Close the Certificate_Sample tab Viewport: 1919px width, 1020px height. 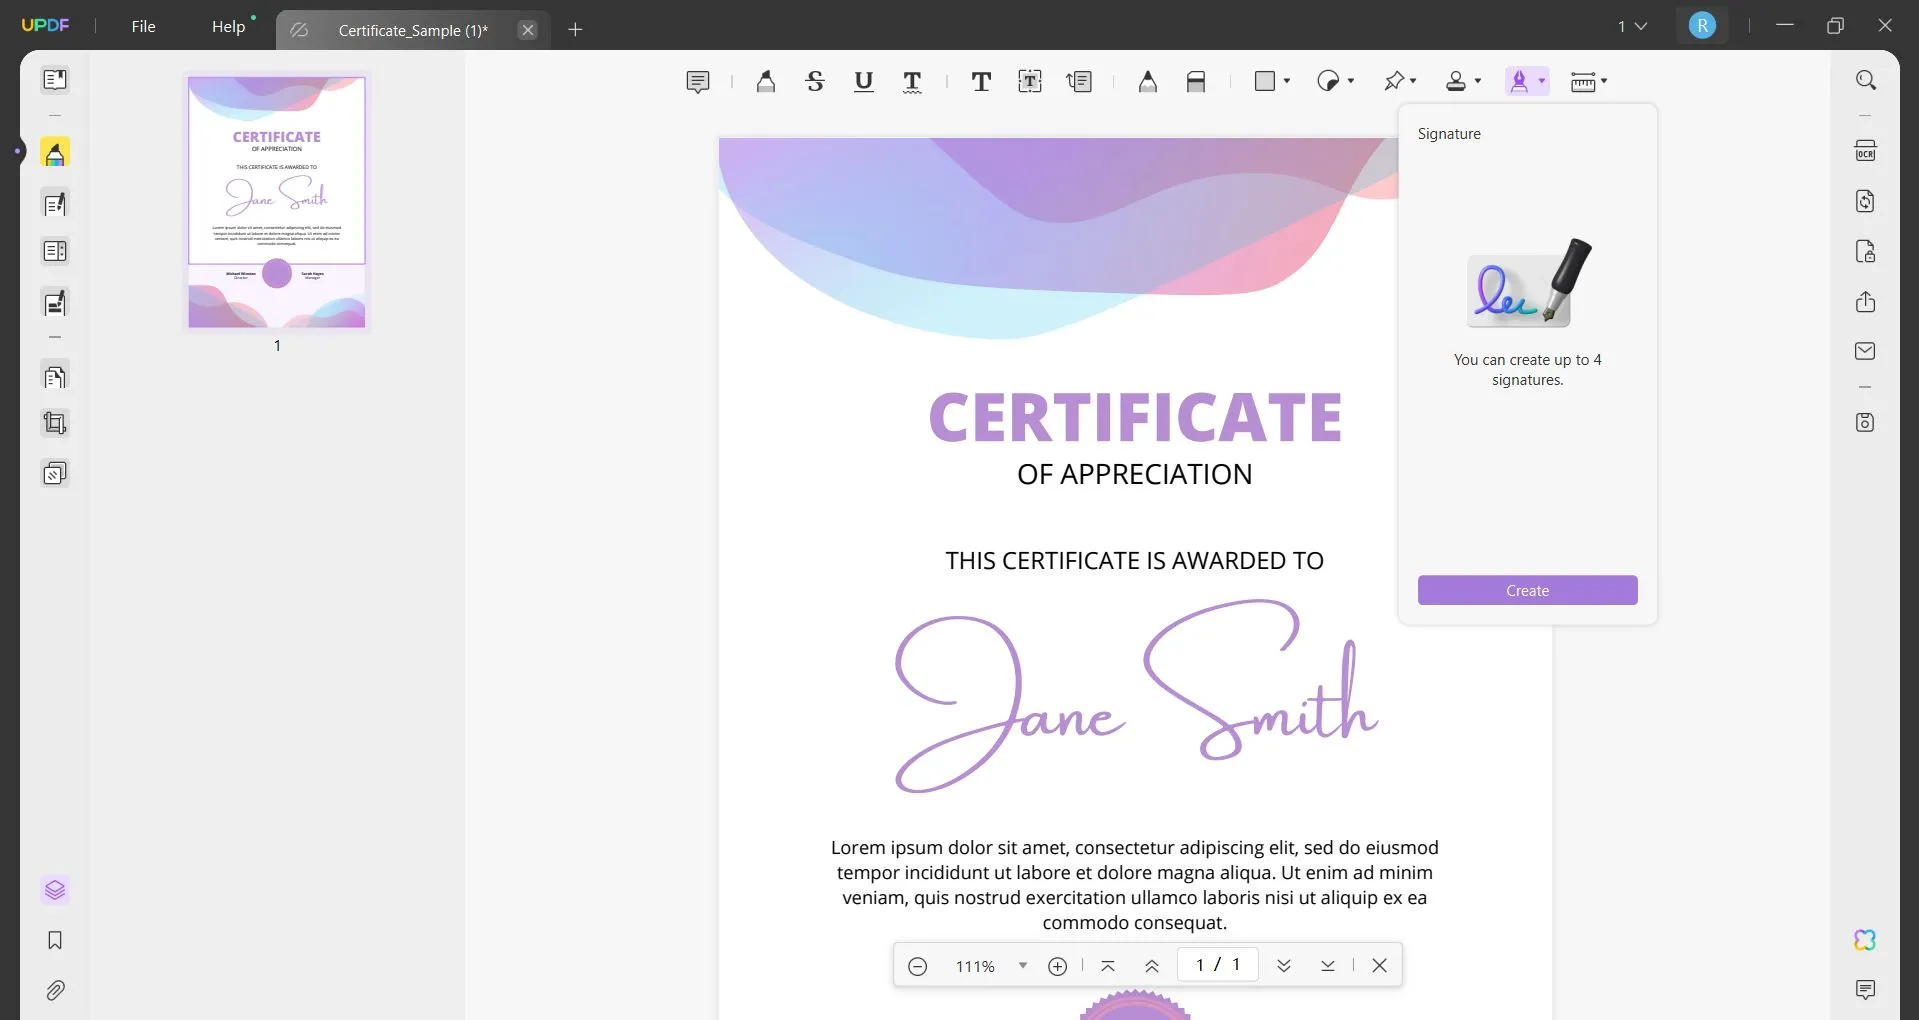(x=528, y=30)
